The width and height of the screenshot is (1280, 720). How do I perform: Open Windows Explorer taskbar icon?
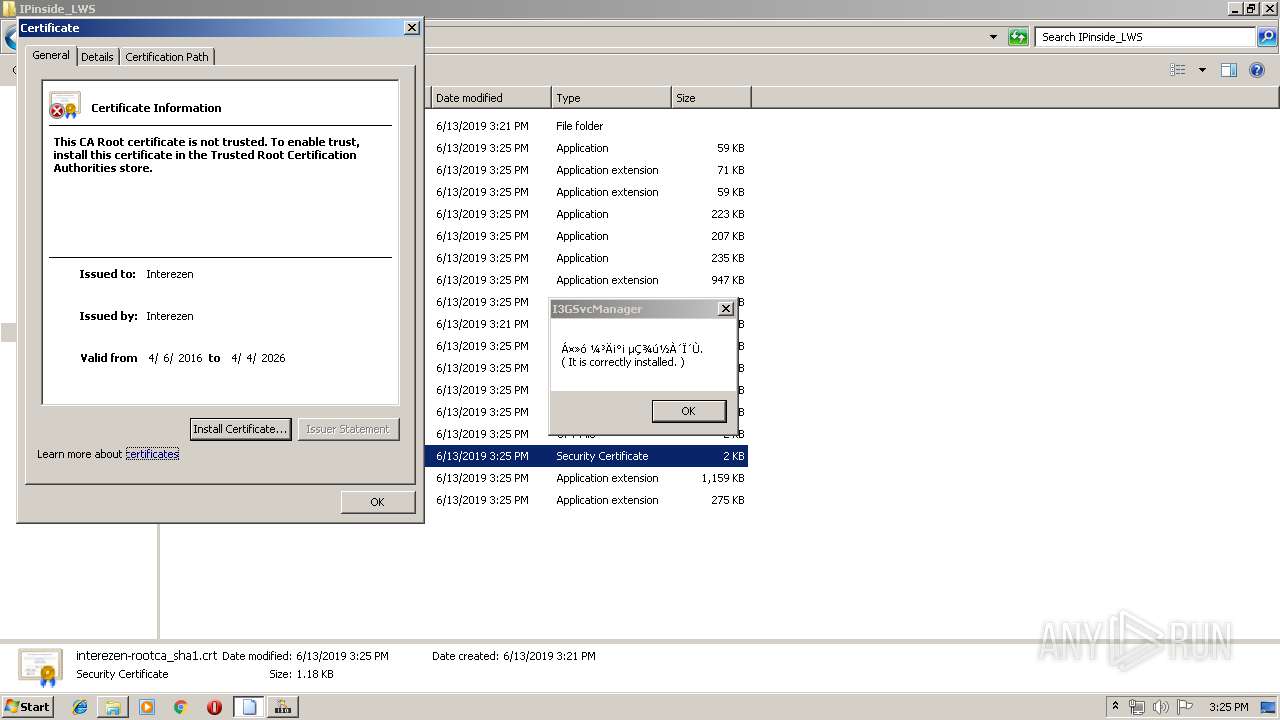pos(113,707)
